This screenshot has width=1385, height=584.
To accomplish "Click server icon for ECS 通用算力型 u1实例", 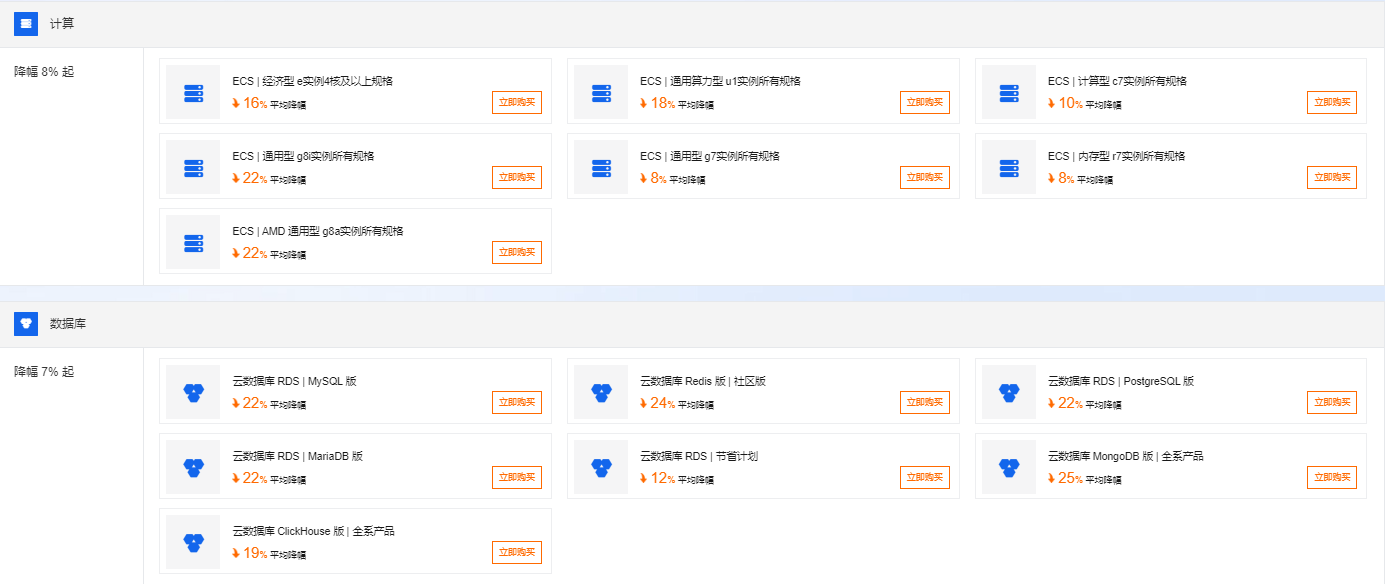I will click(601, 93).
